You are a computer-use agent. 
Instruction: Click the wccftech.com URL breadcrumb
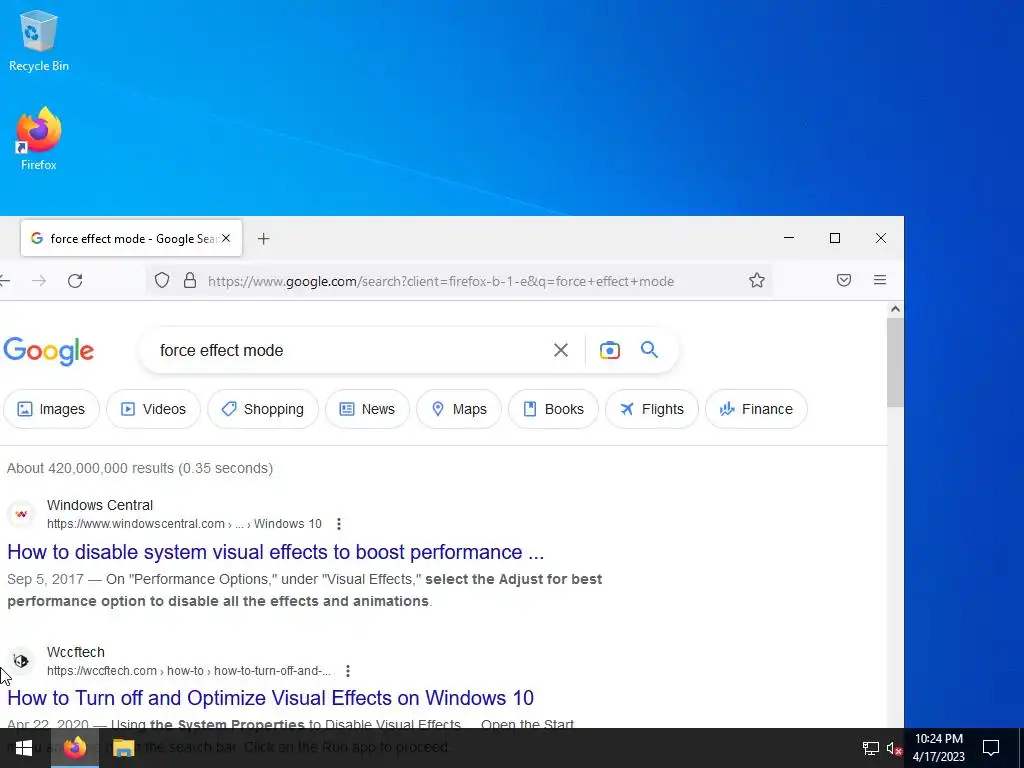tap(189, 671)
